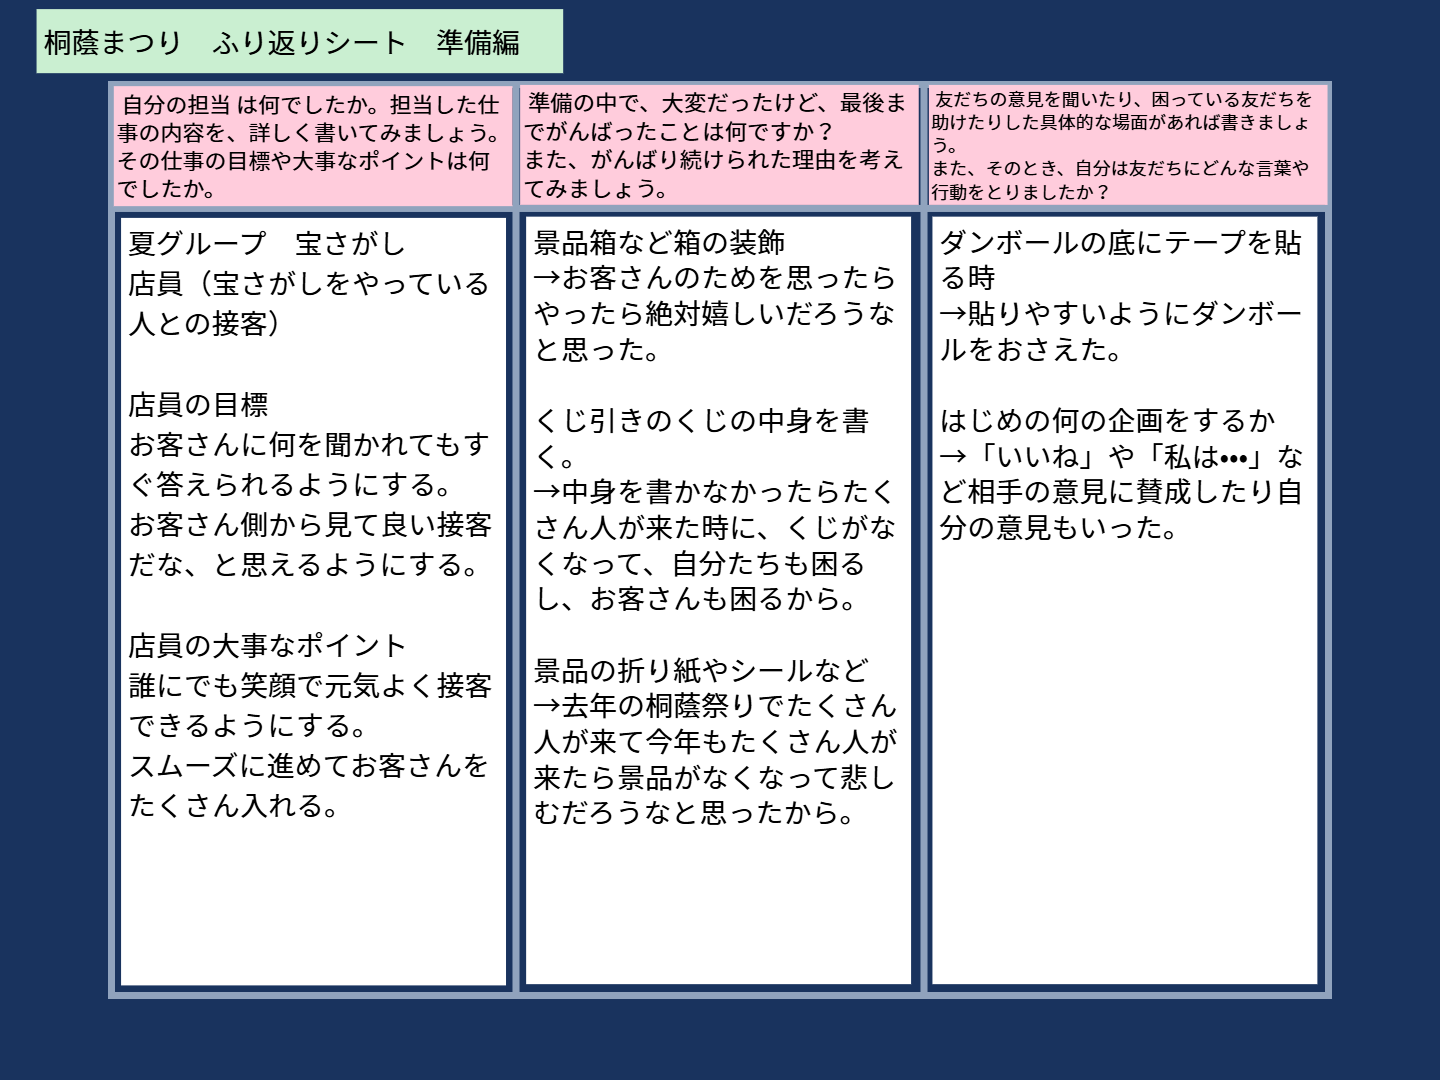Click the heading 店員の大事なポイント
This screenshot has height=1080, width=1440.
pos(267,646)
